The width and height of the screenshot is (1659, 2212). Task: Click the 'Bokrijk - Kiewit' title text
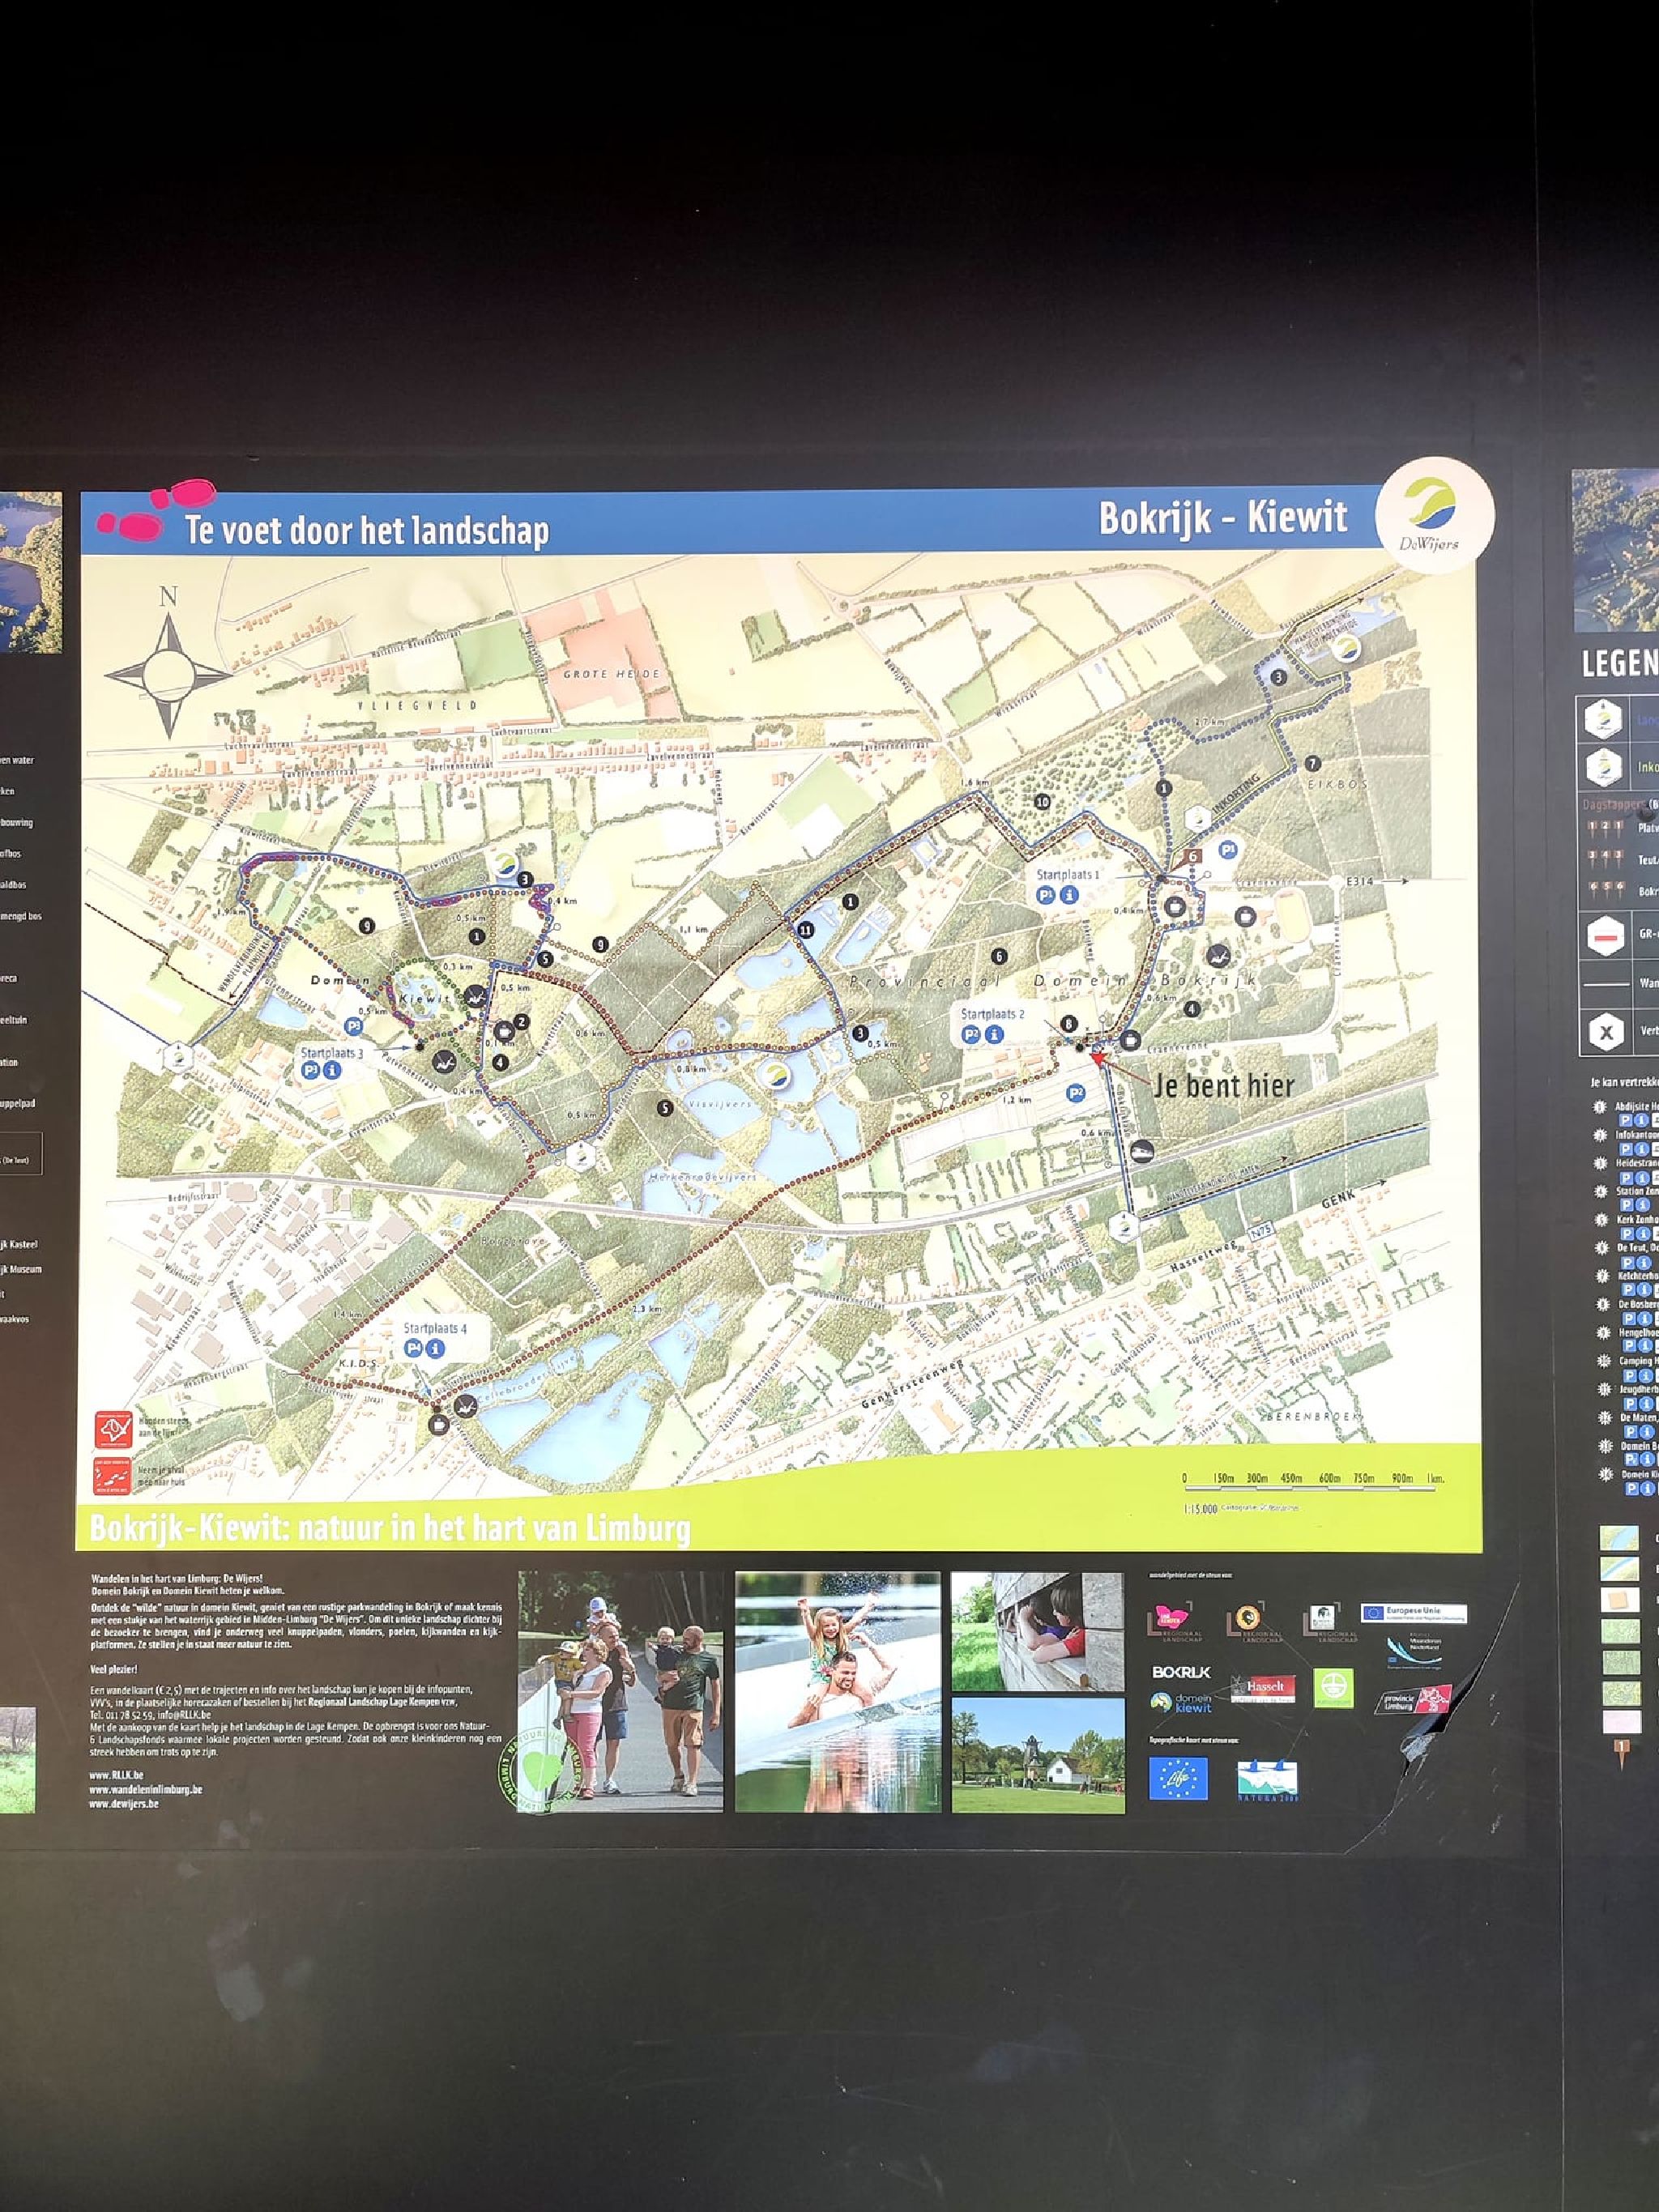pos(1222,517)
